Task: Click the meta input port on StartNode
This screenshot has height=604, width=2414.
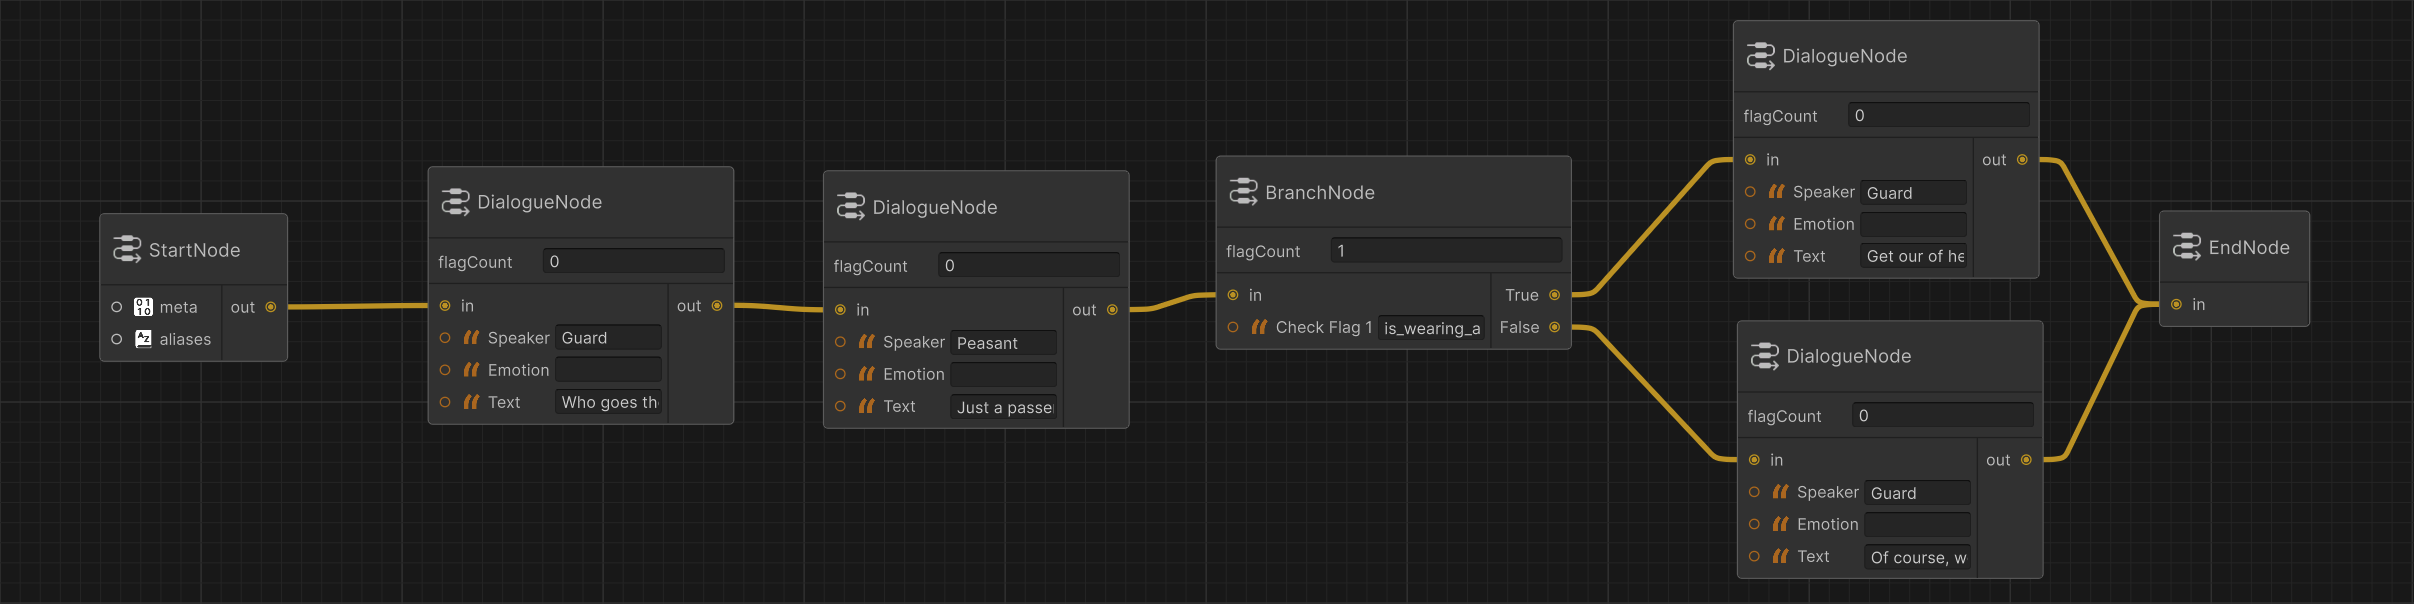Action: click(117, 307)
